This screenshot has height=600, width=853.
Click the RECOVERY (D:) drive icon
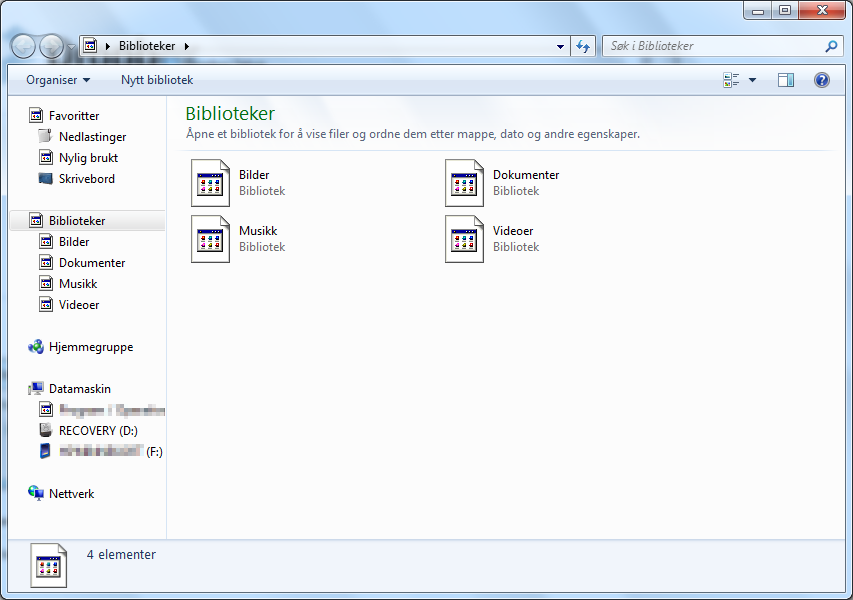46,430
